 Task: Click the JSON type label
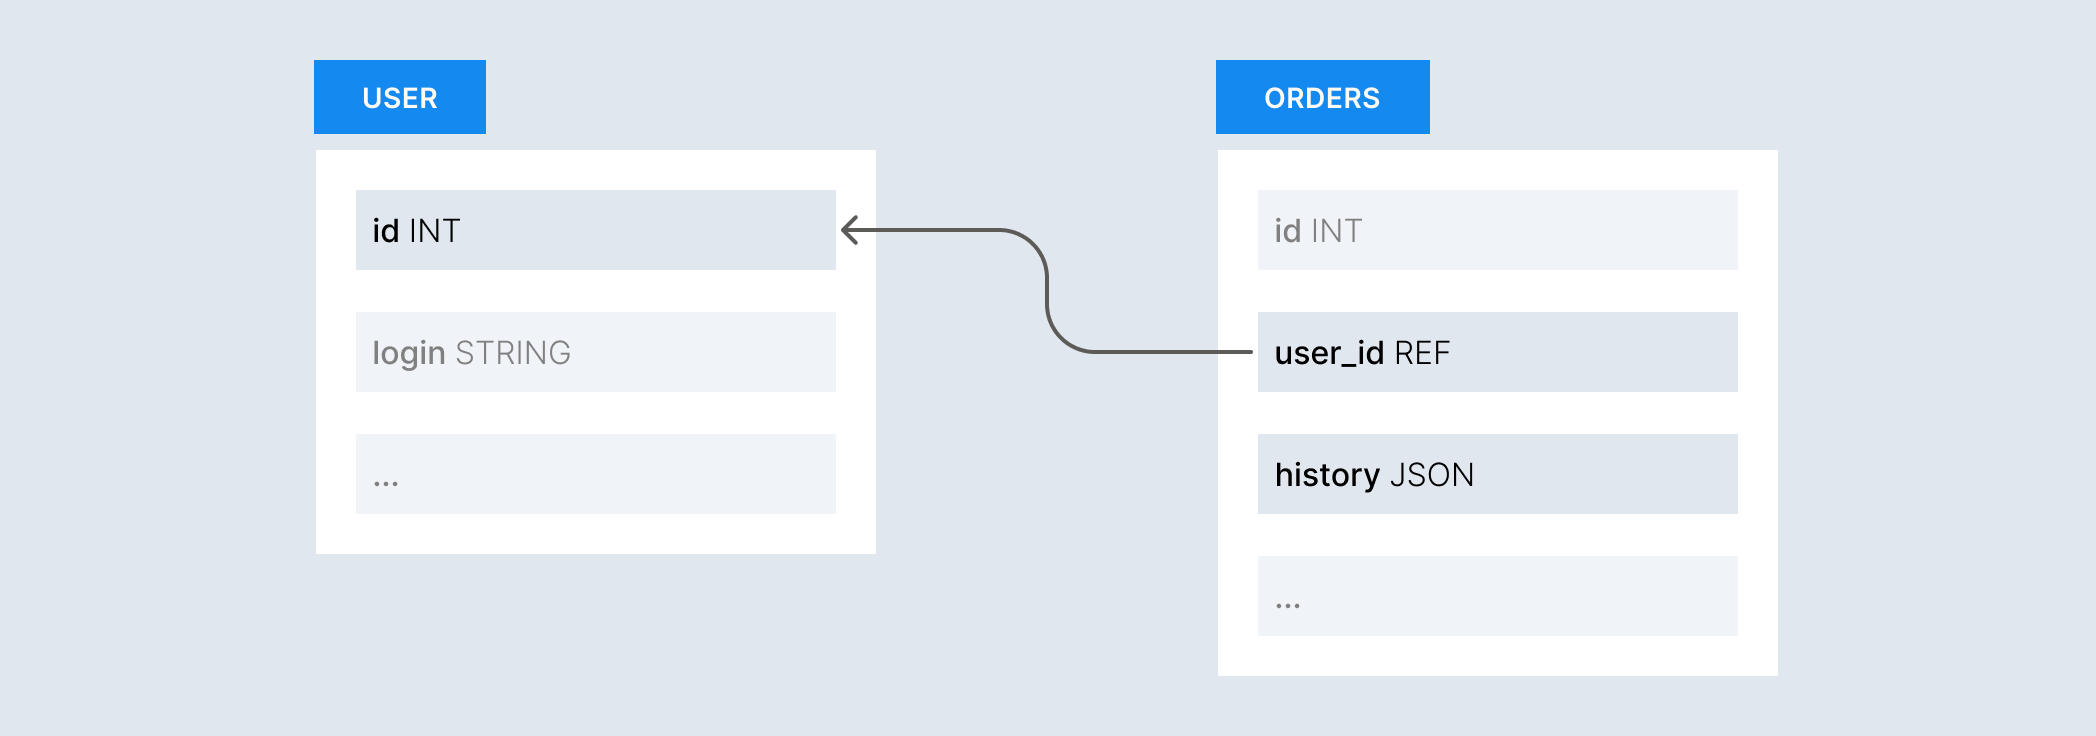[x=1432, y=475]
